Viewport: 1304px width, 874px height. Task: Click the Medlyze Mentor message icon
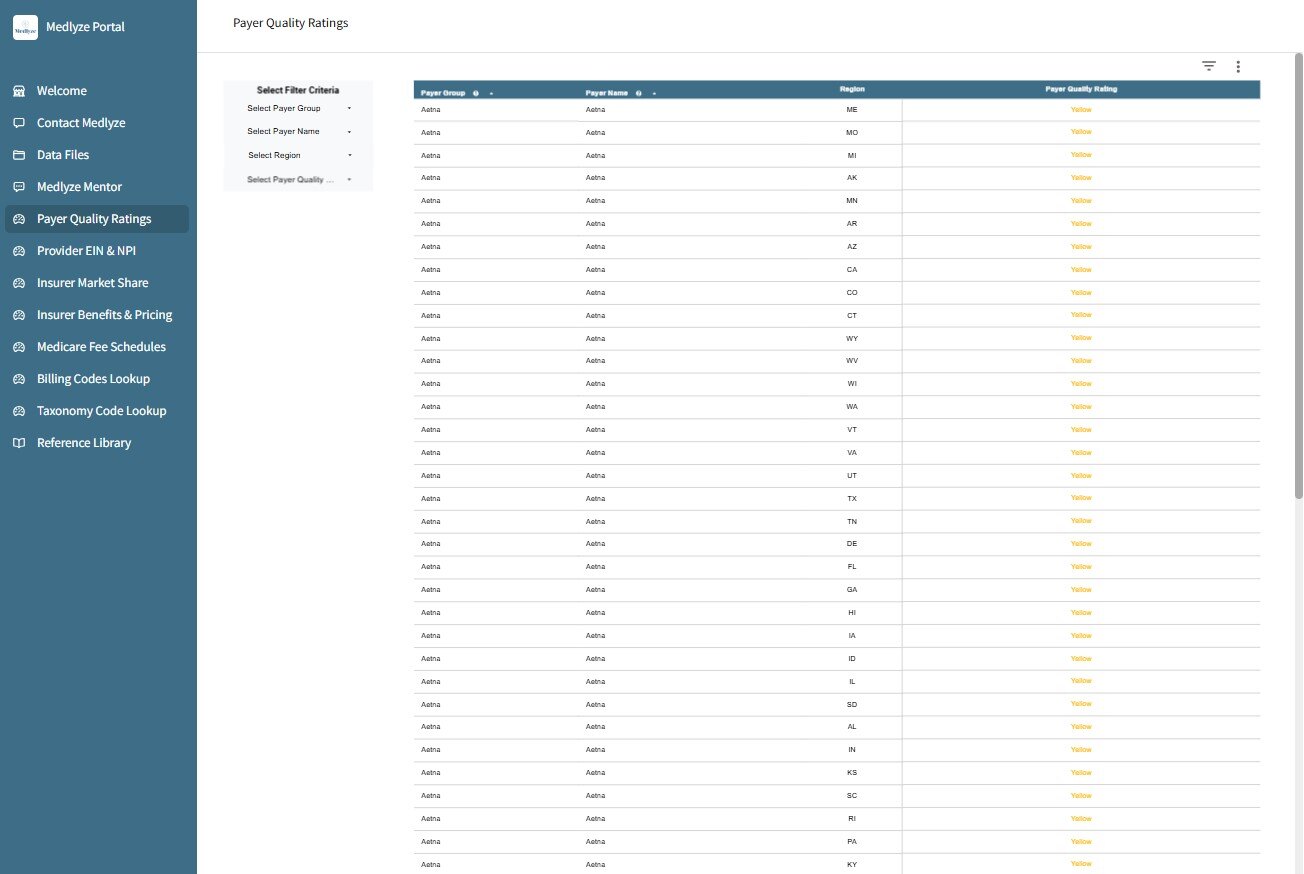[x=19, y=187]
